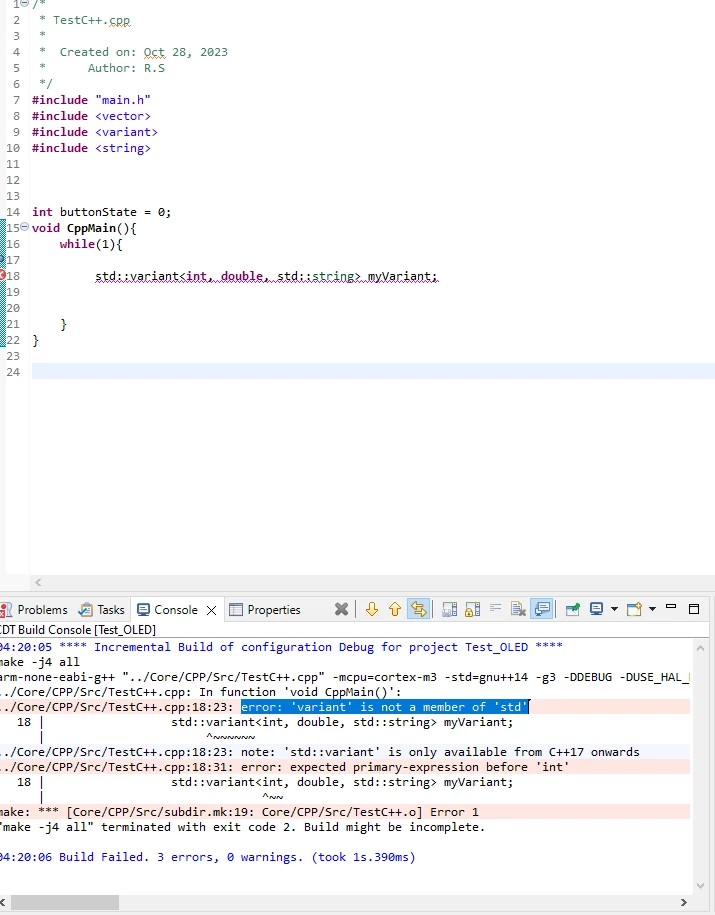Click the gray X icon in the console toolbar
The image size is (715, 915).
(x=341, y=609)
